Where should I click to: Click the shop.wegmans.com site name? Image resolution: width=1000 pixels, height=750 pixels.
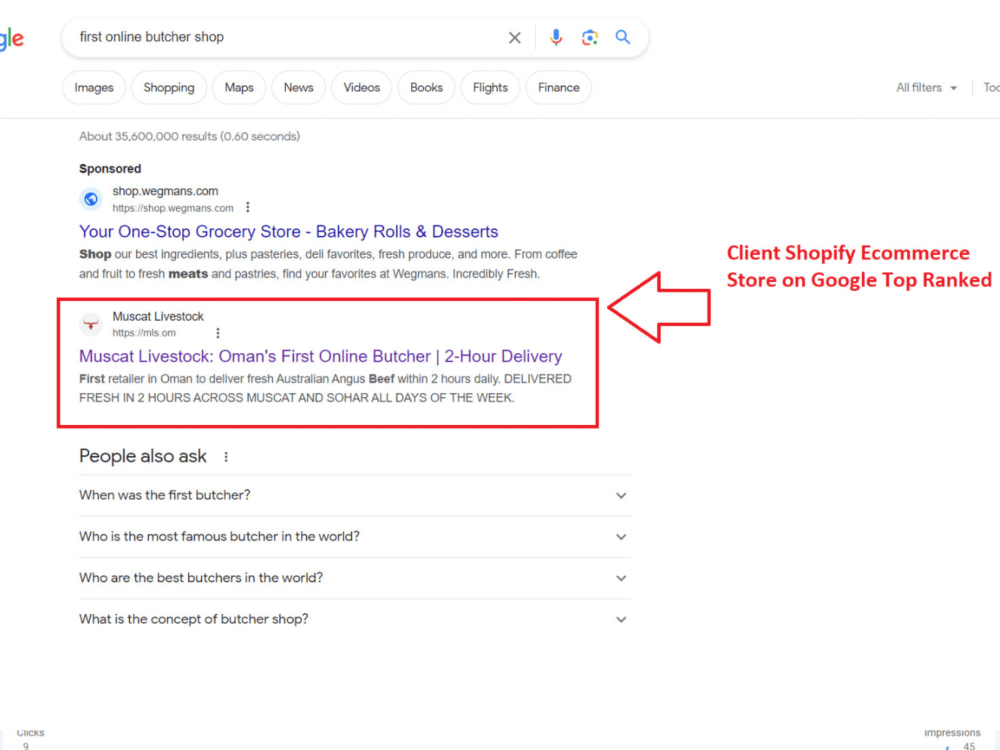[165, 191]
